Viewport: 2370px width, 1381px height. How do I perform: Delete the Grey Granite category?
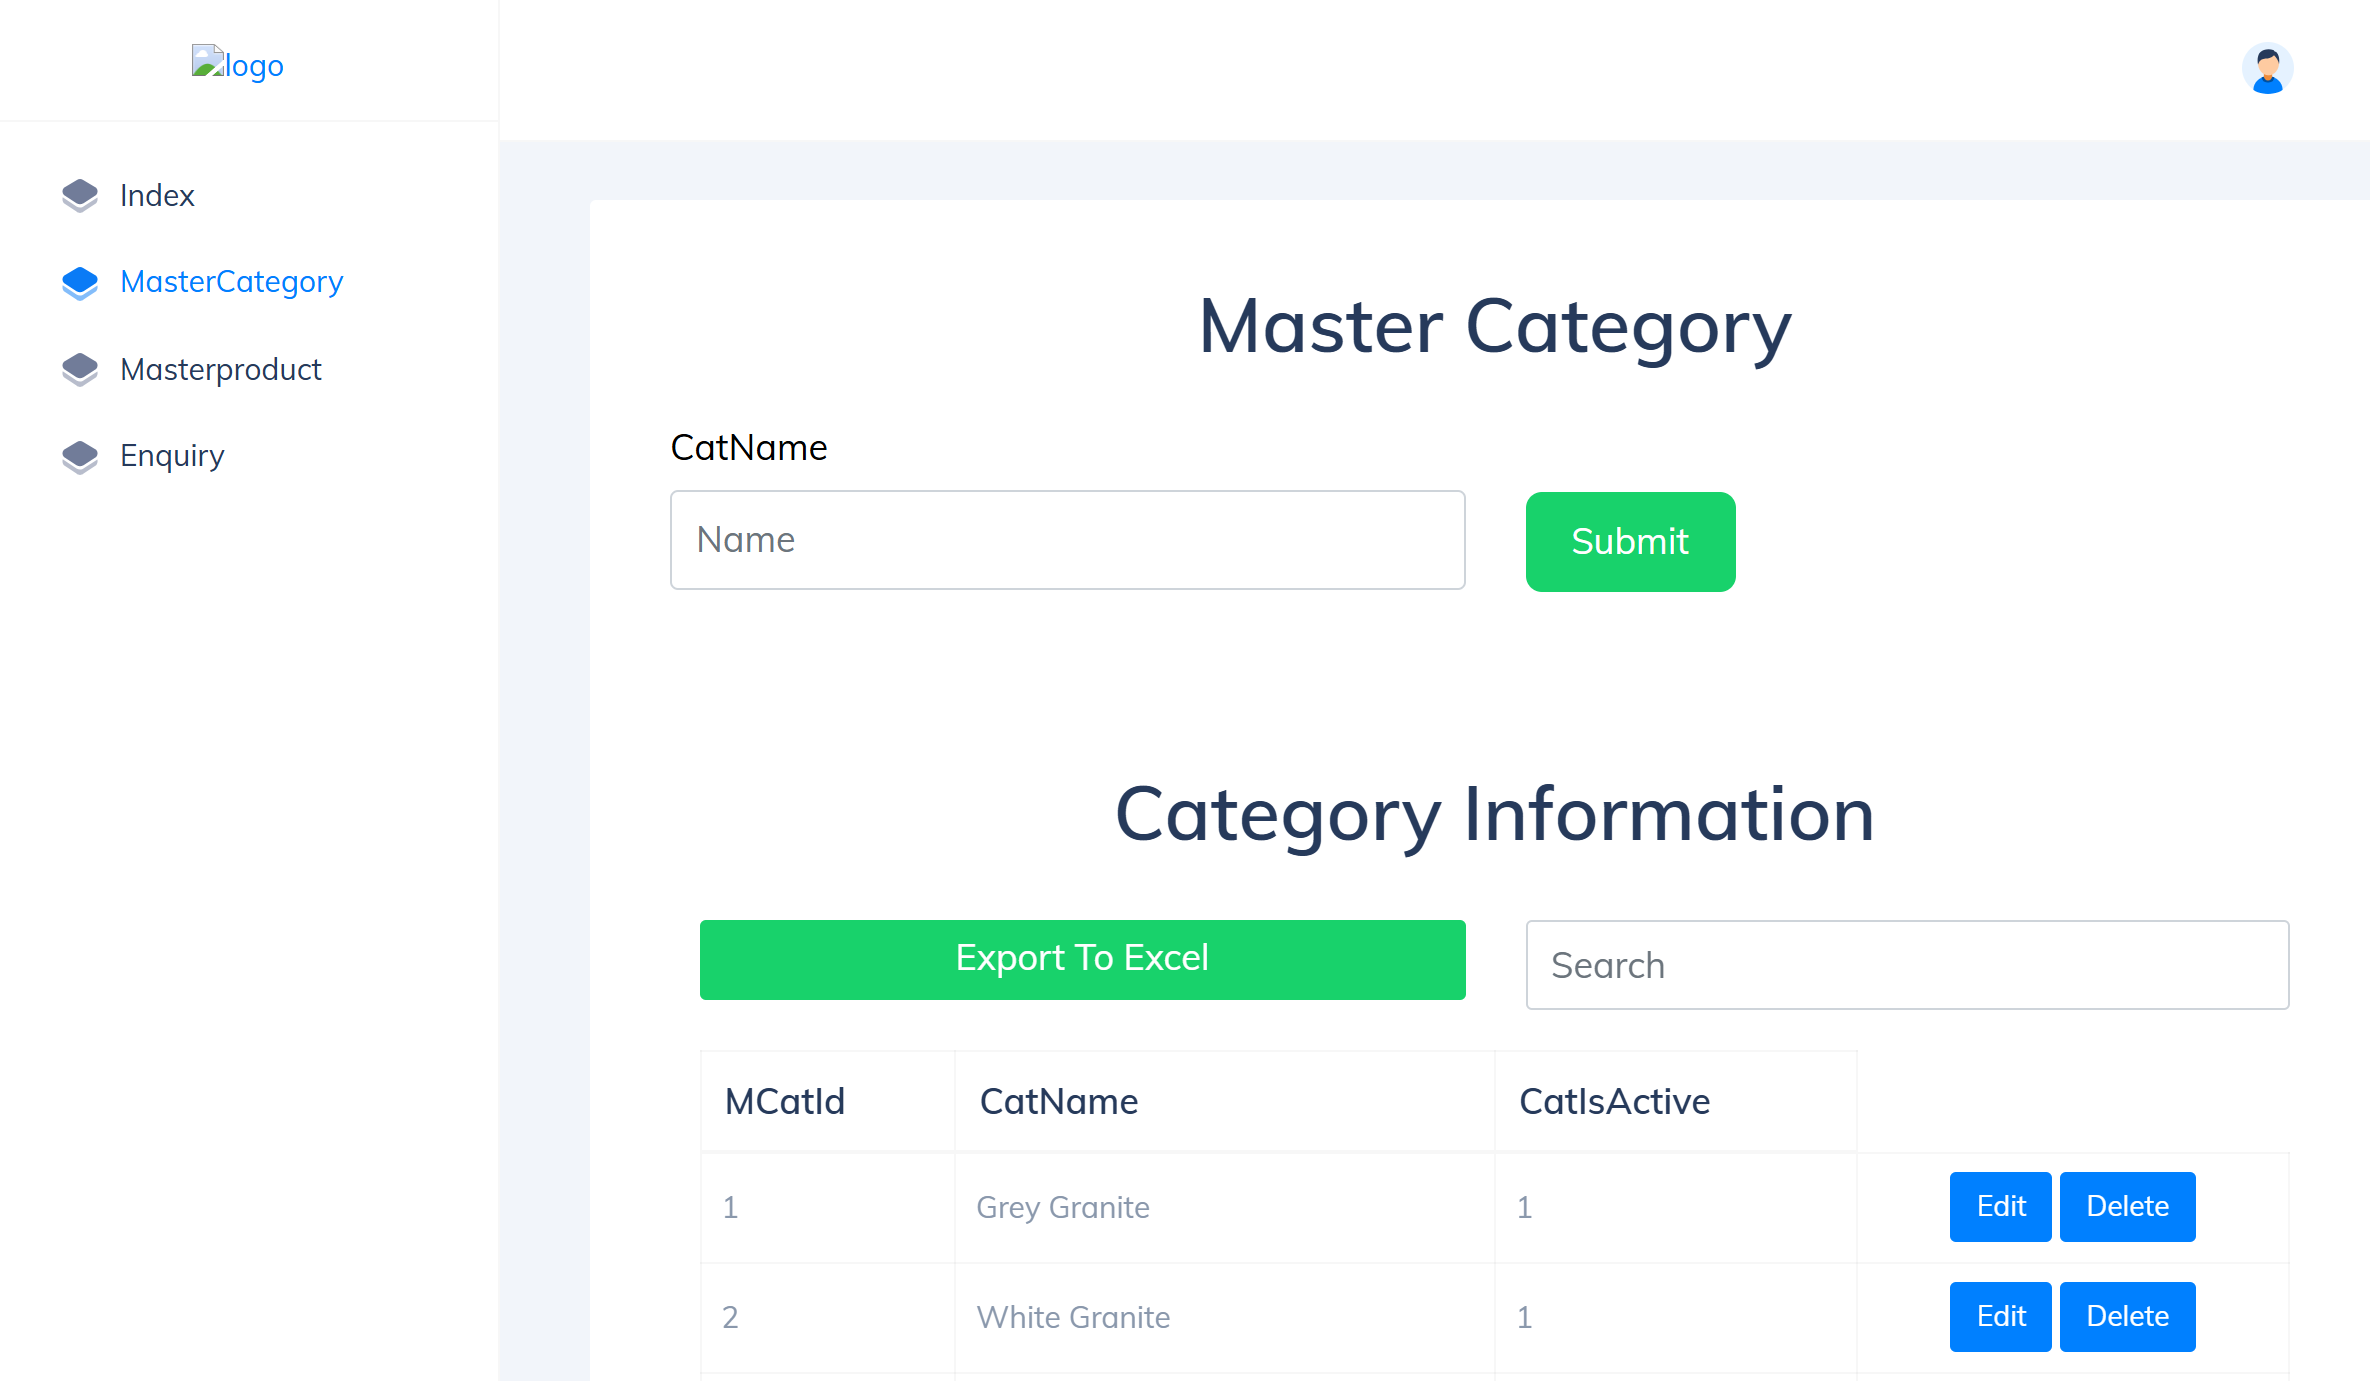2127,1207
